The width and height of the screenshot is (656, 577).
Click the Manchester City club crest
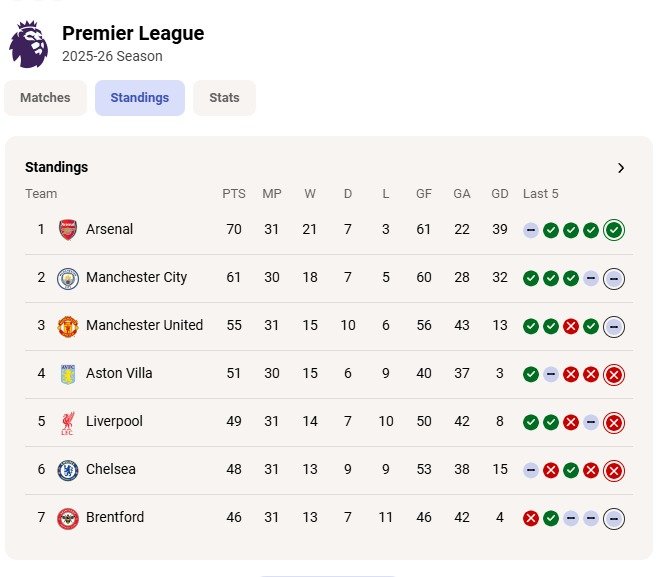coord(67,277)
